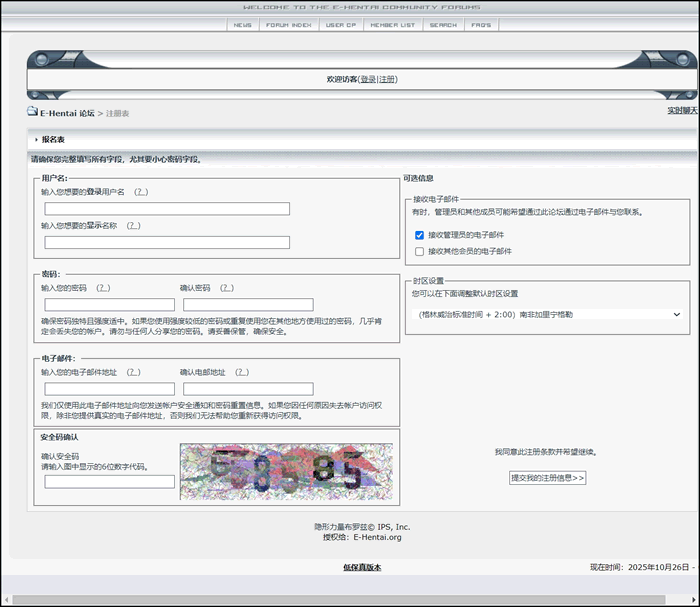Image resolution: width=700 pixels, height=607 pixels.
Task: Open the FORUM INDEX nav item
Action: click(288, 25)
